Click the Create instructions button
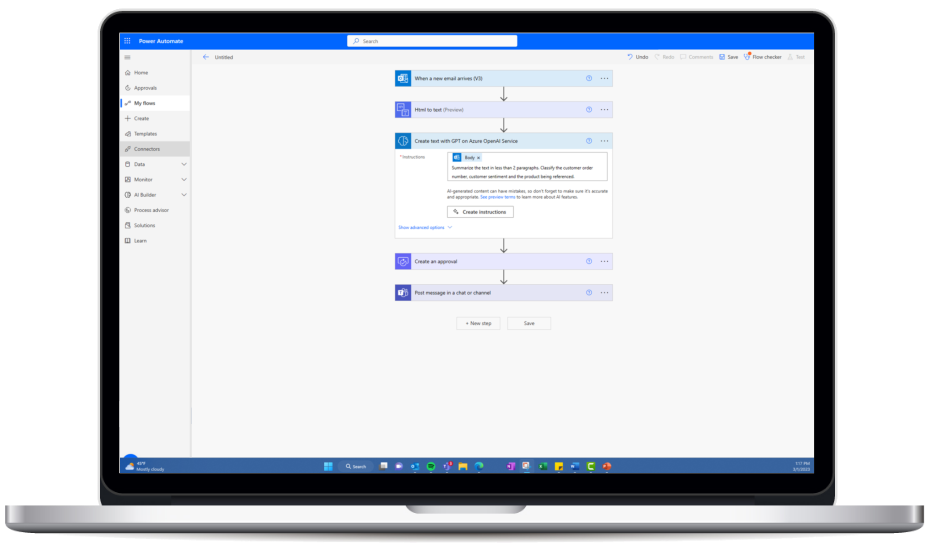935x553 pixels. pyautogui.click(x=480, y=212)
